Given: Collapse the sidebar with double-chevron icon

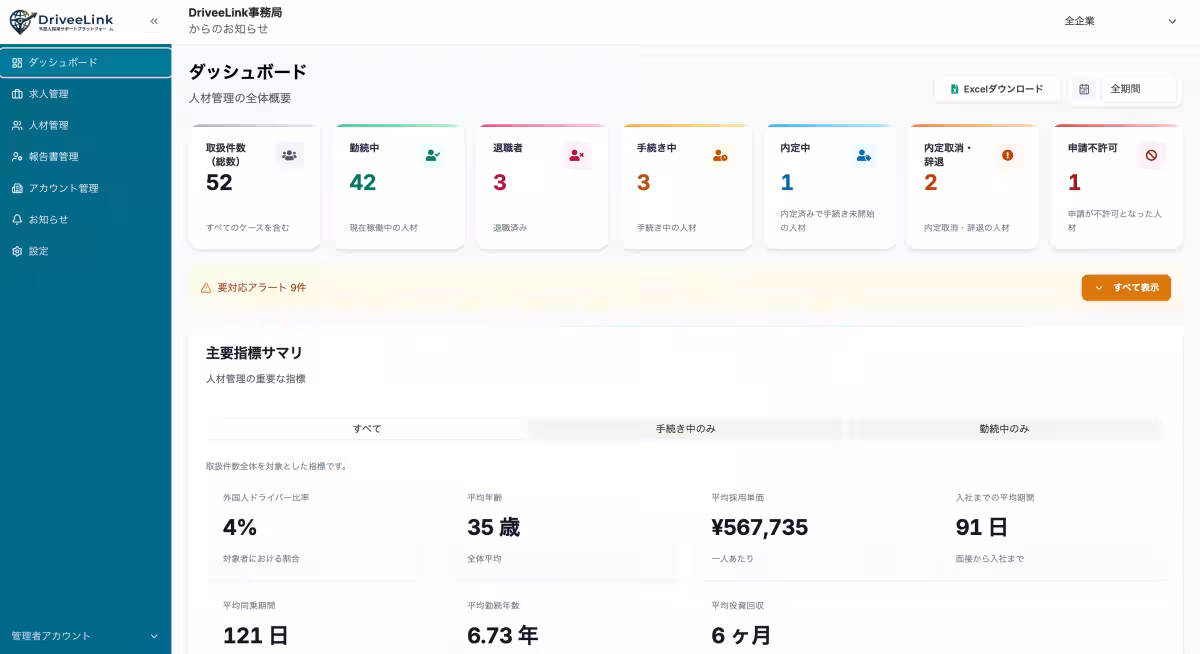Looking at the screenshot, I should pyautogui.click(x=154, y=21).
